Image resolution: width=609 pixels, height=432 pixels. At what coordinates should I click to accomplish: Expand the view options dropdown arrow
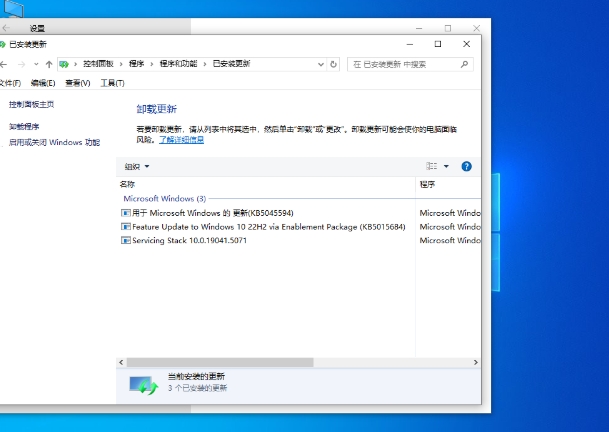(446, 166)
